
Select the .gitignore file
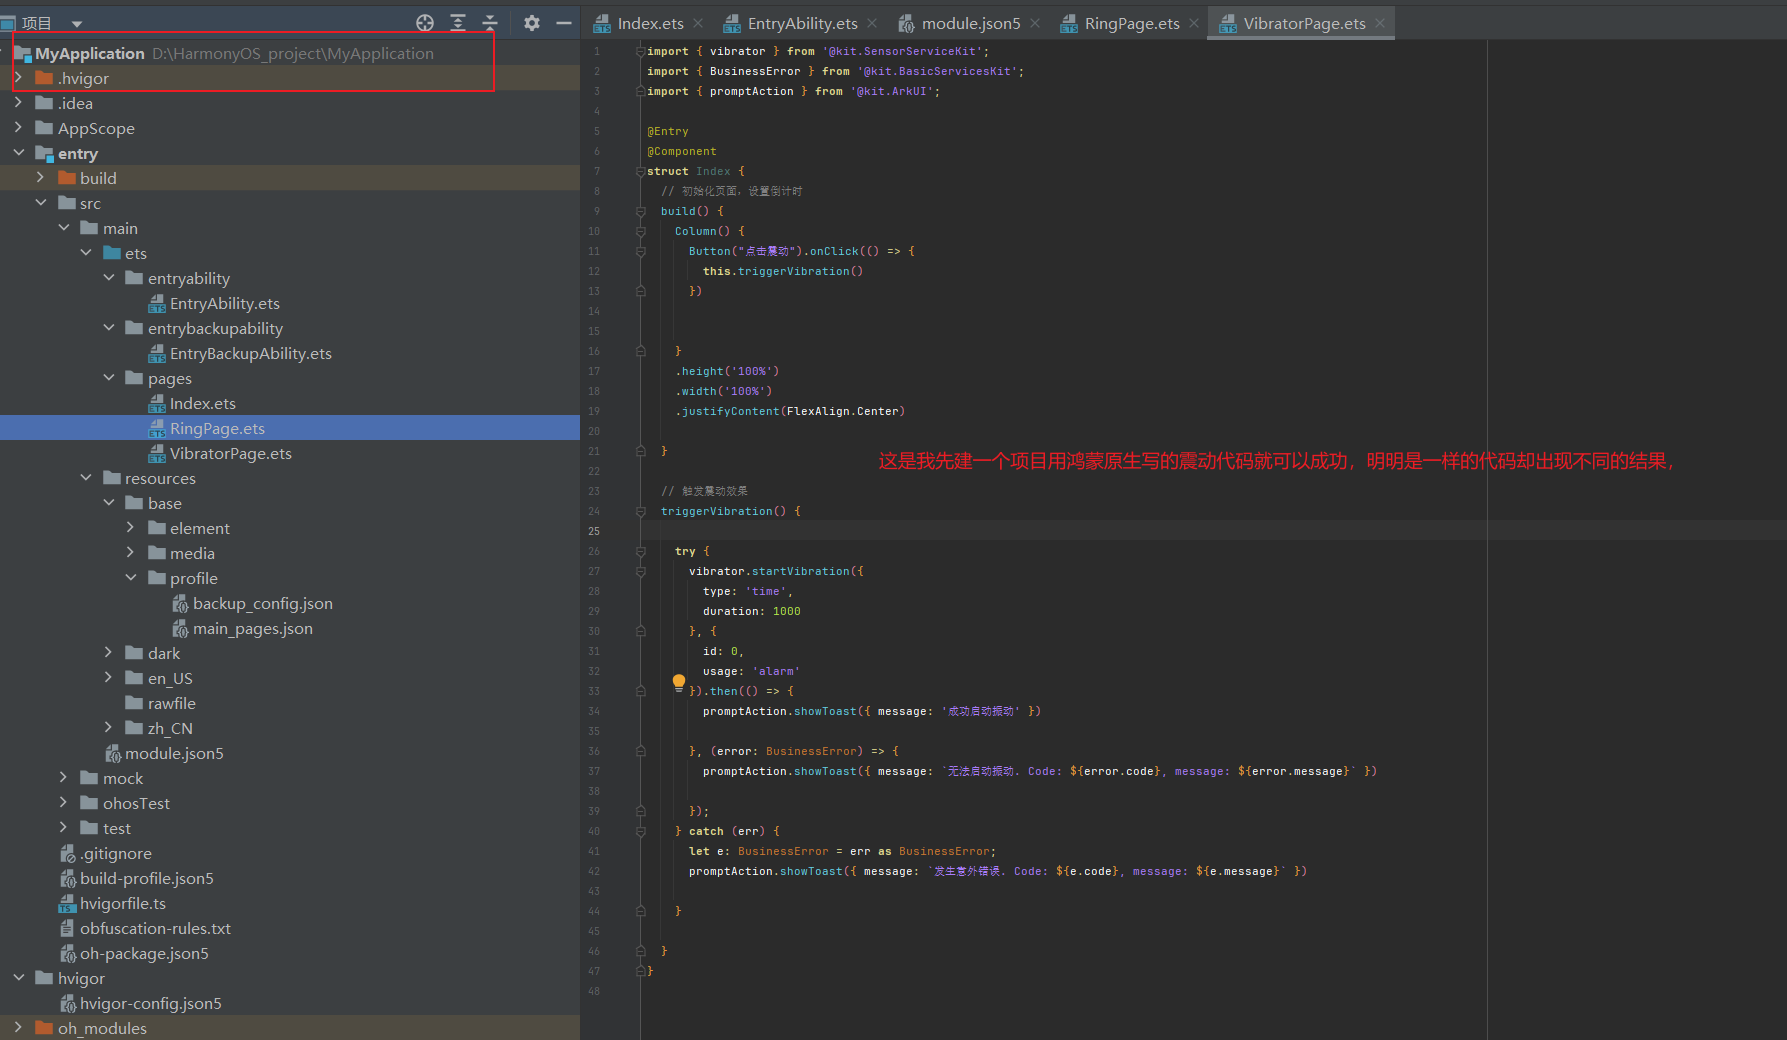[x=116, y=853]
